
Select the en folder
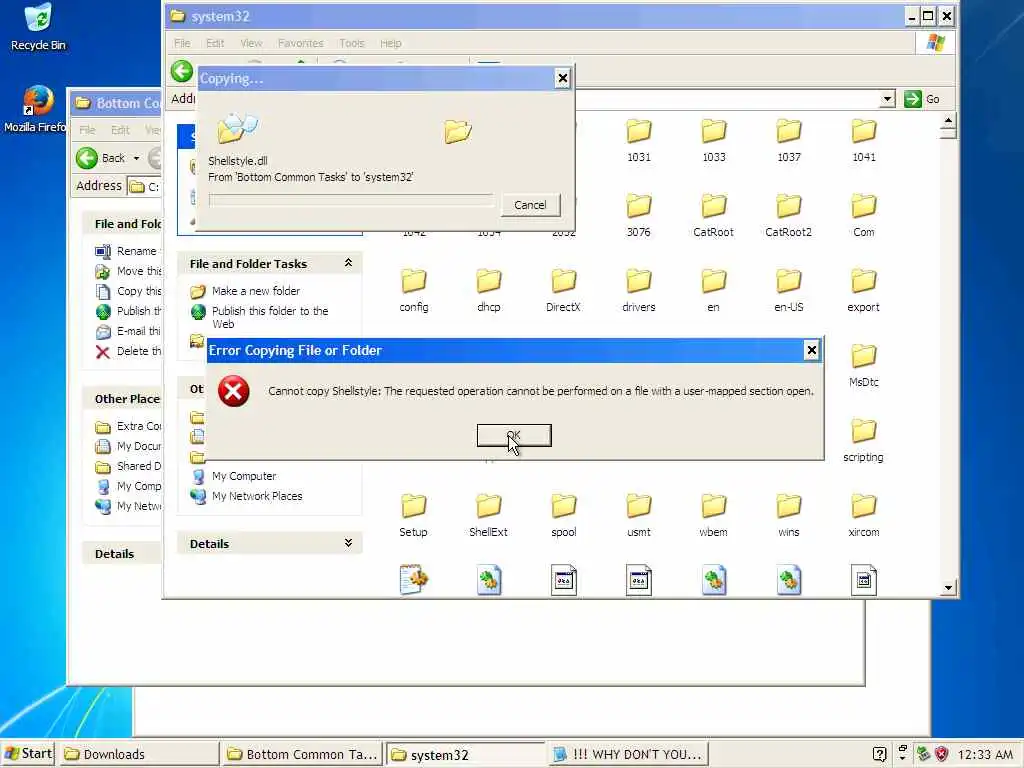[713, 291]
